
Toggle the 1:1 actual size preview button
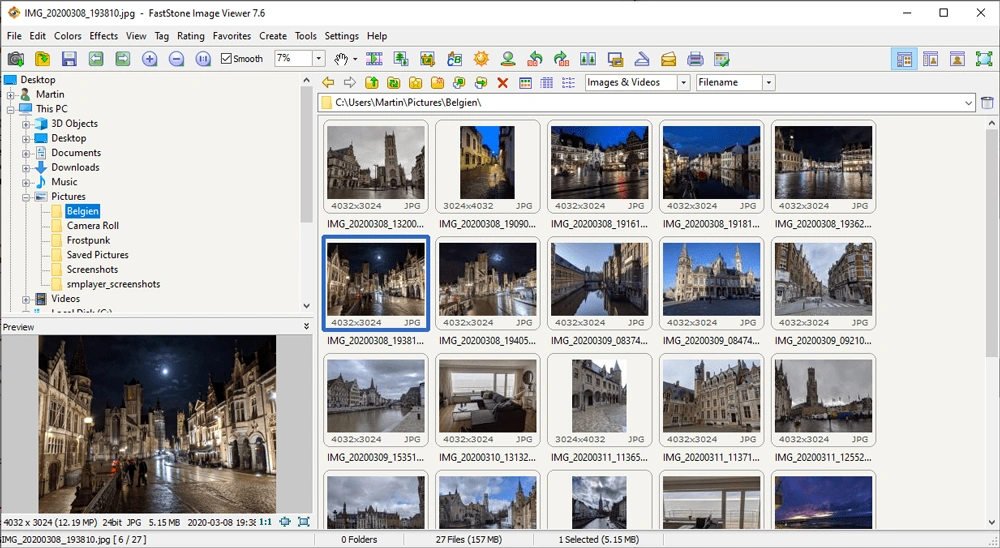[x=265, y=522]
